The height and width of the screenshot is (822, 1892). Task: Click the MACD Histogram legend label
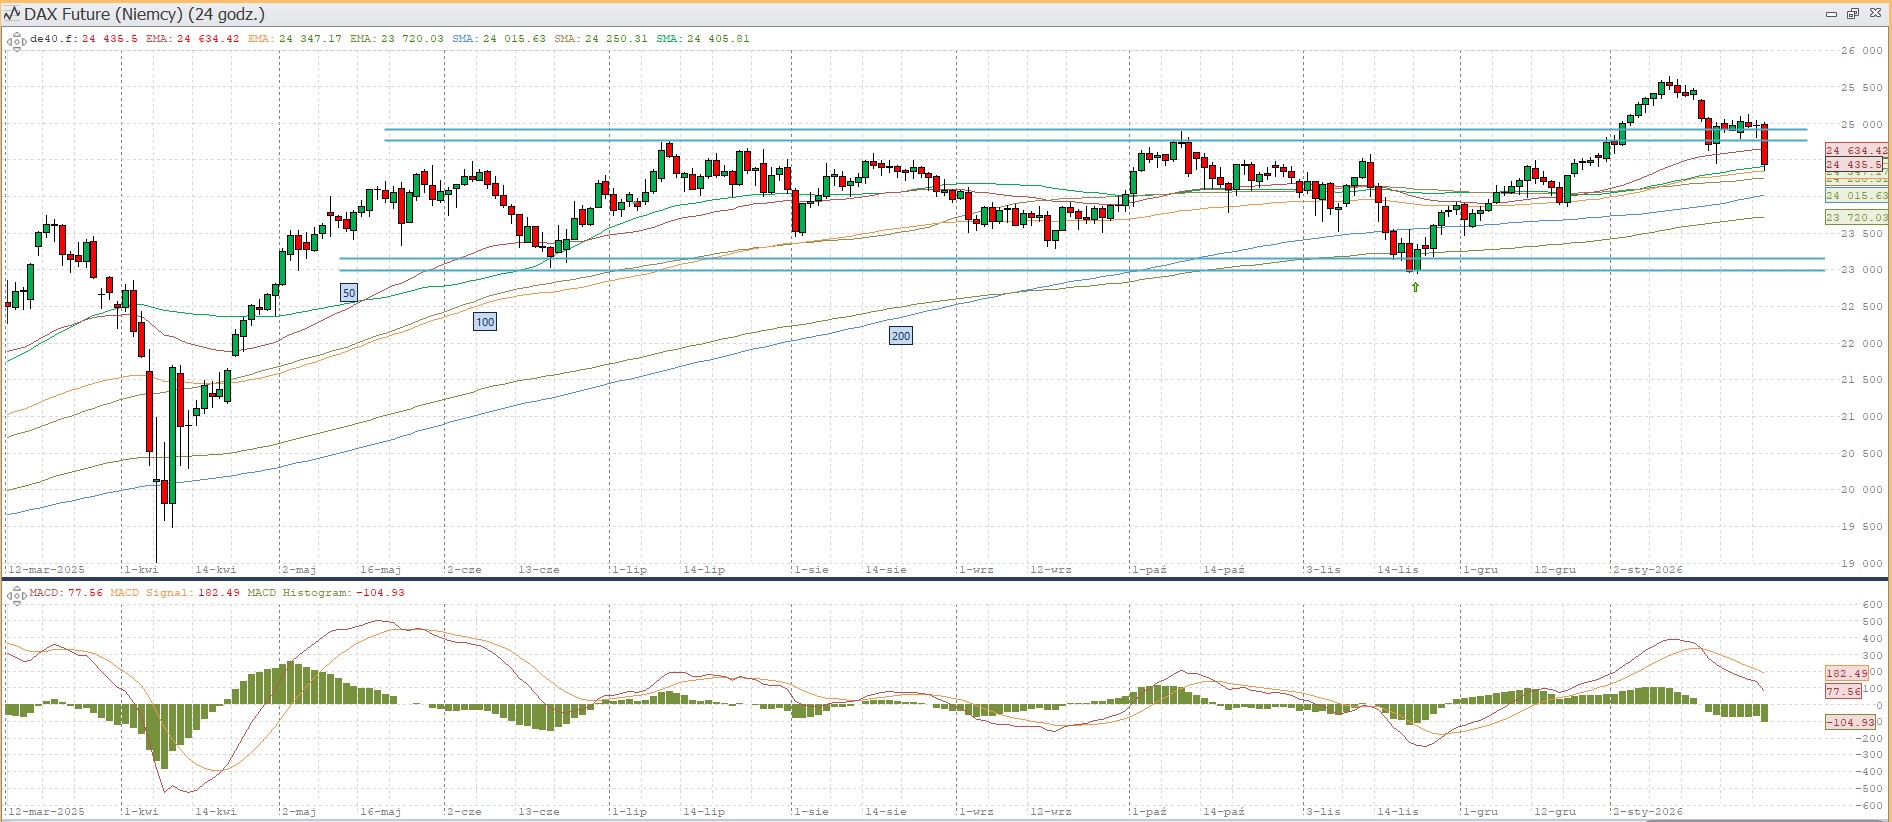(x=299, y=593)
